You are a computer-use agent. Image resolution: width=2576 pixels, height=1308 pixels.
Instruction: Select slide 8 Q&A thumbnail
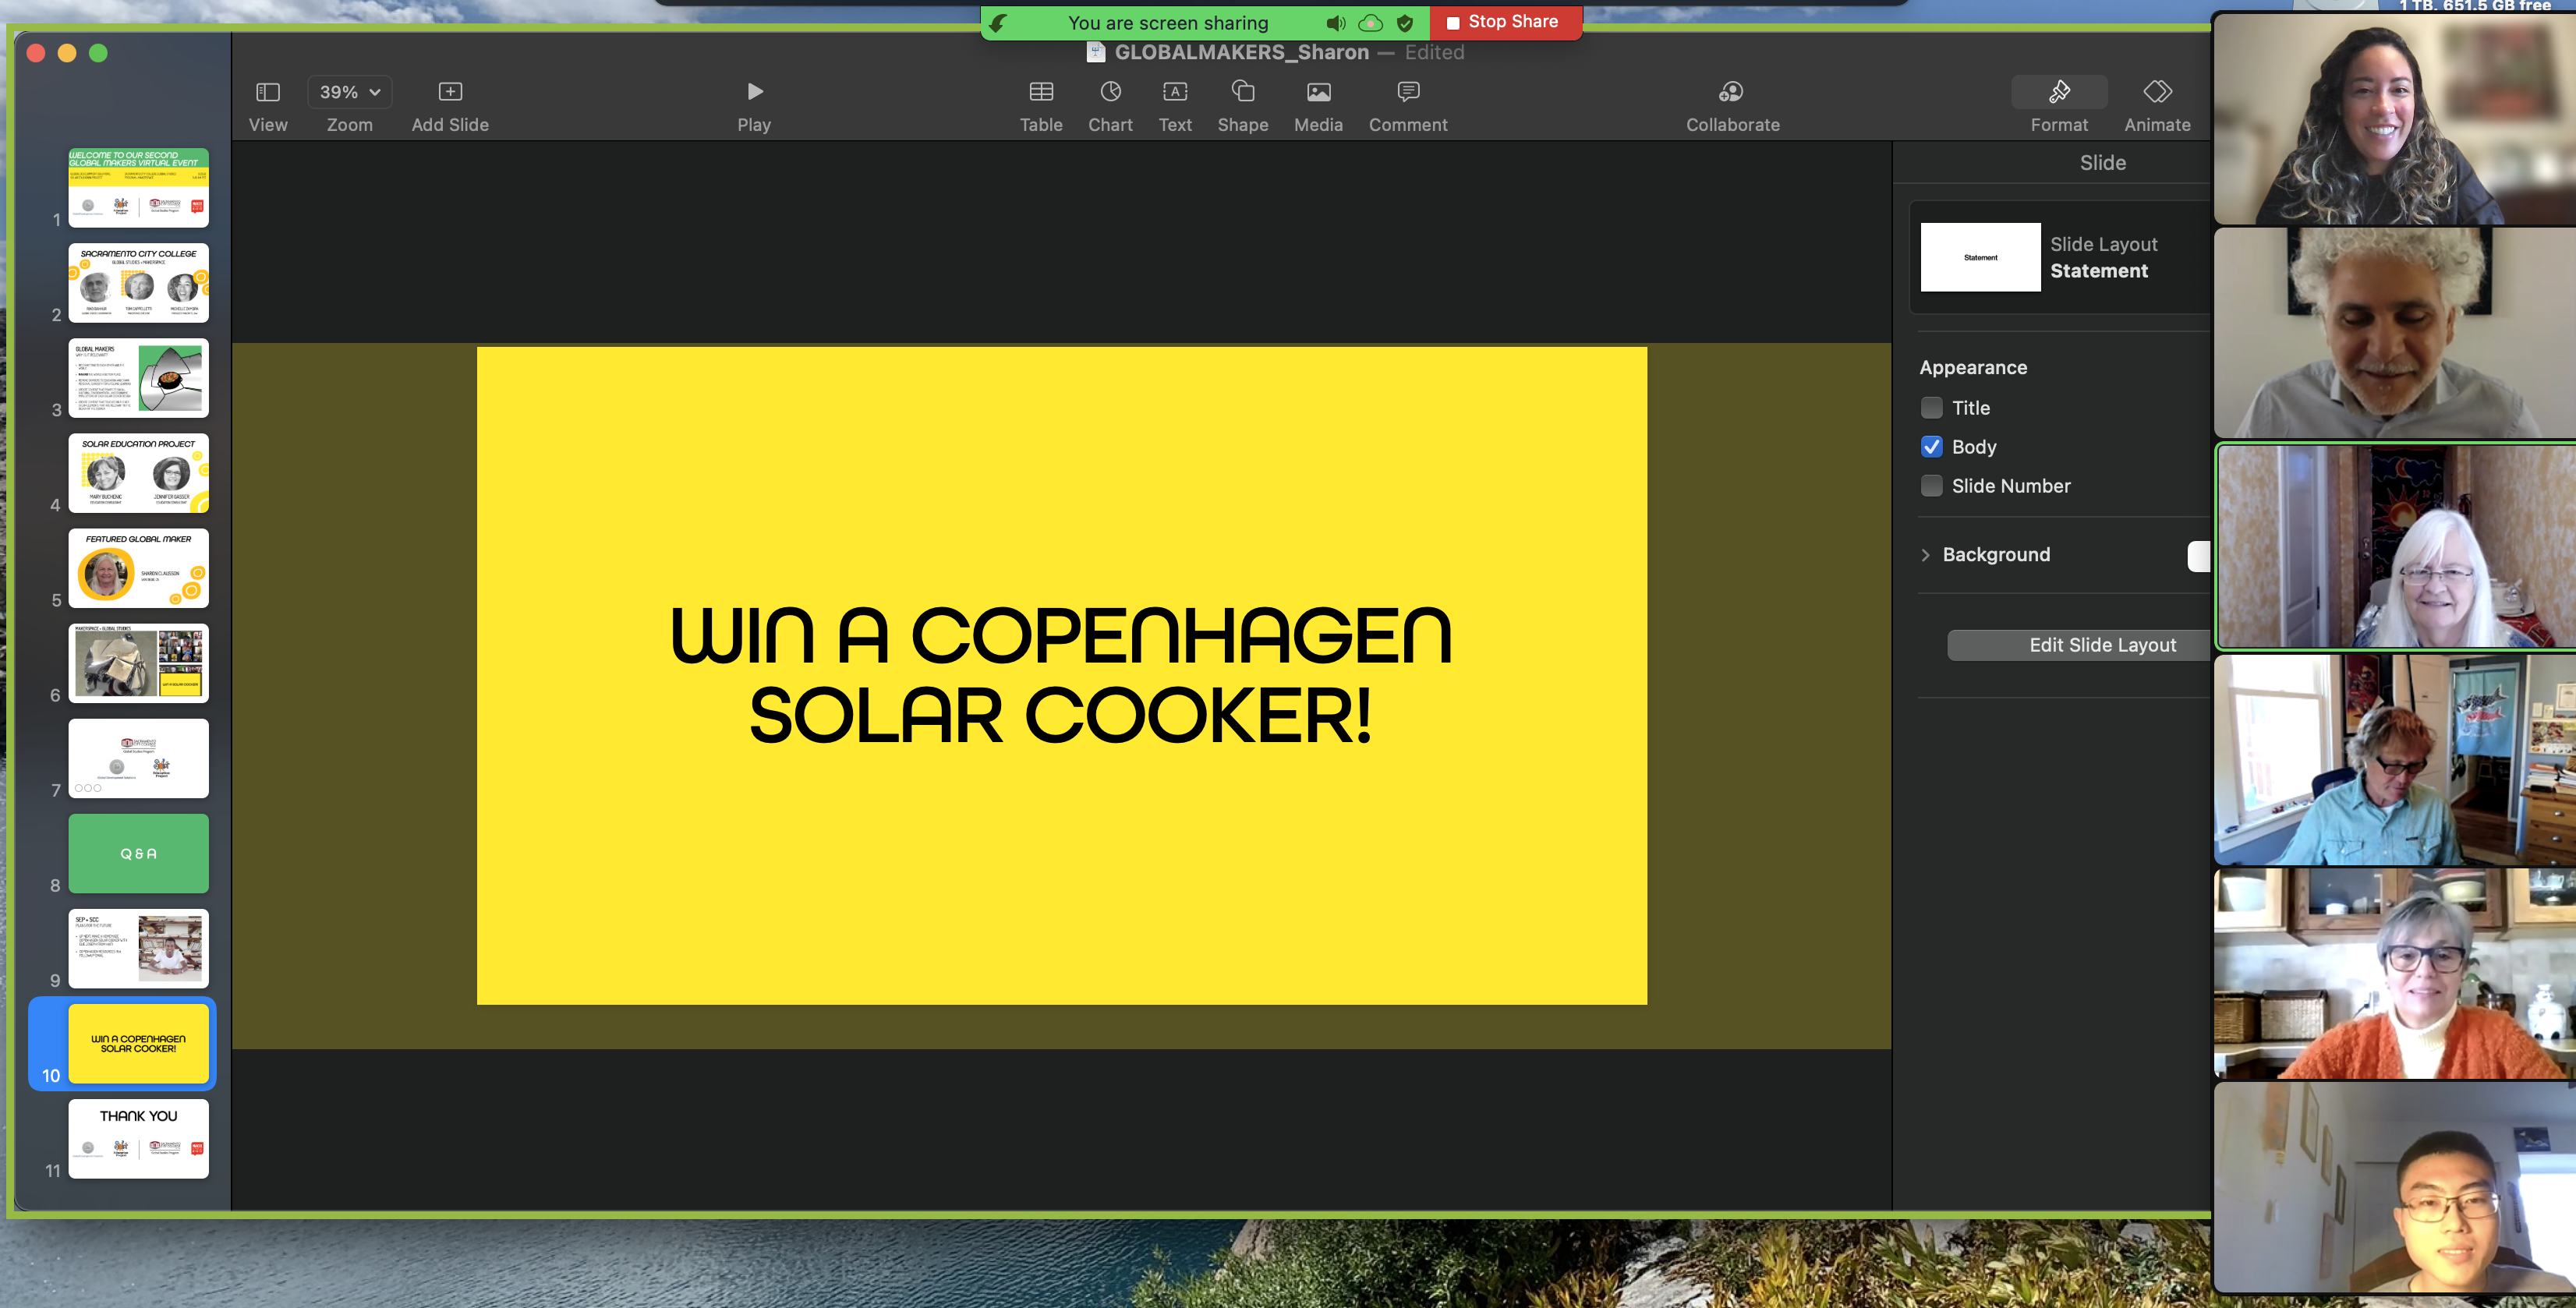[x=138, y=853]
